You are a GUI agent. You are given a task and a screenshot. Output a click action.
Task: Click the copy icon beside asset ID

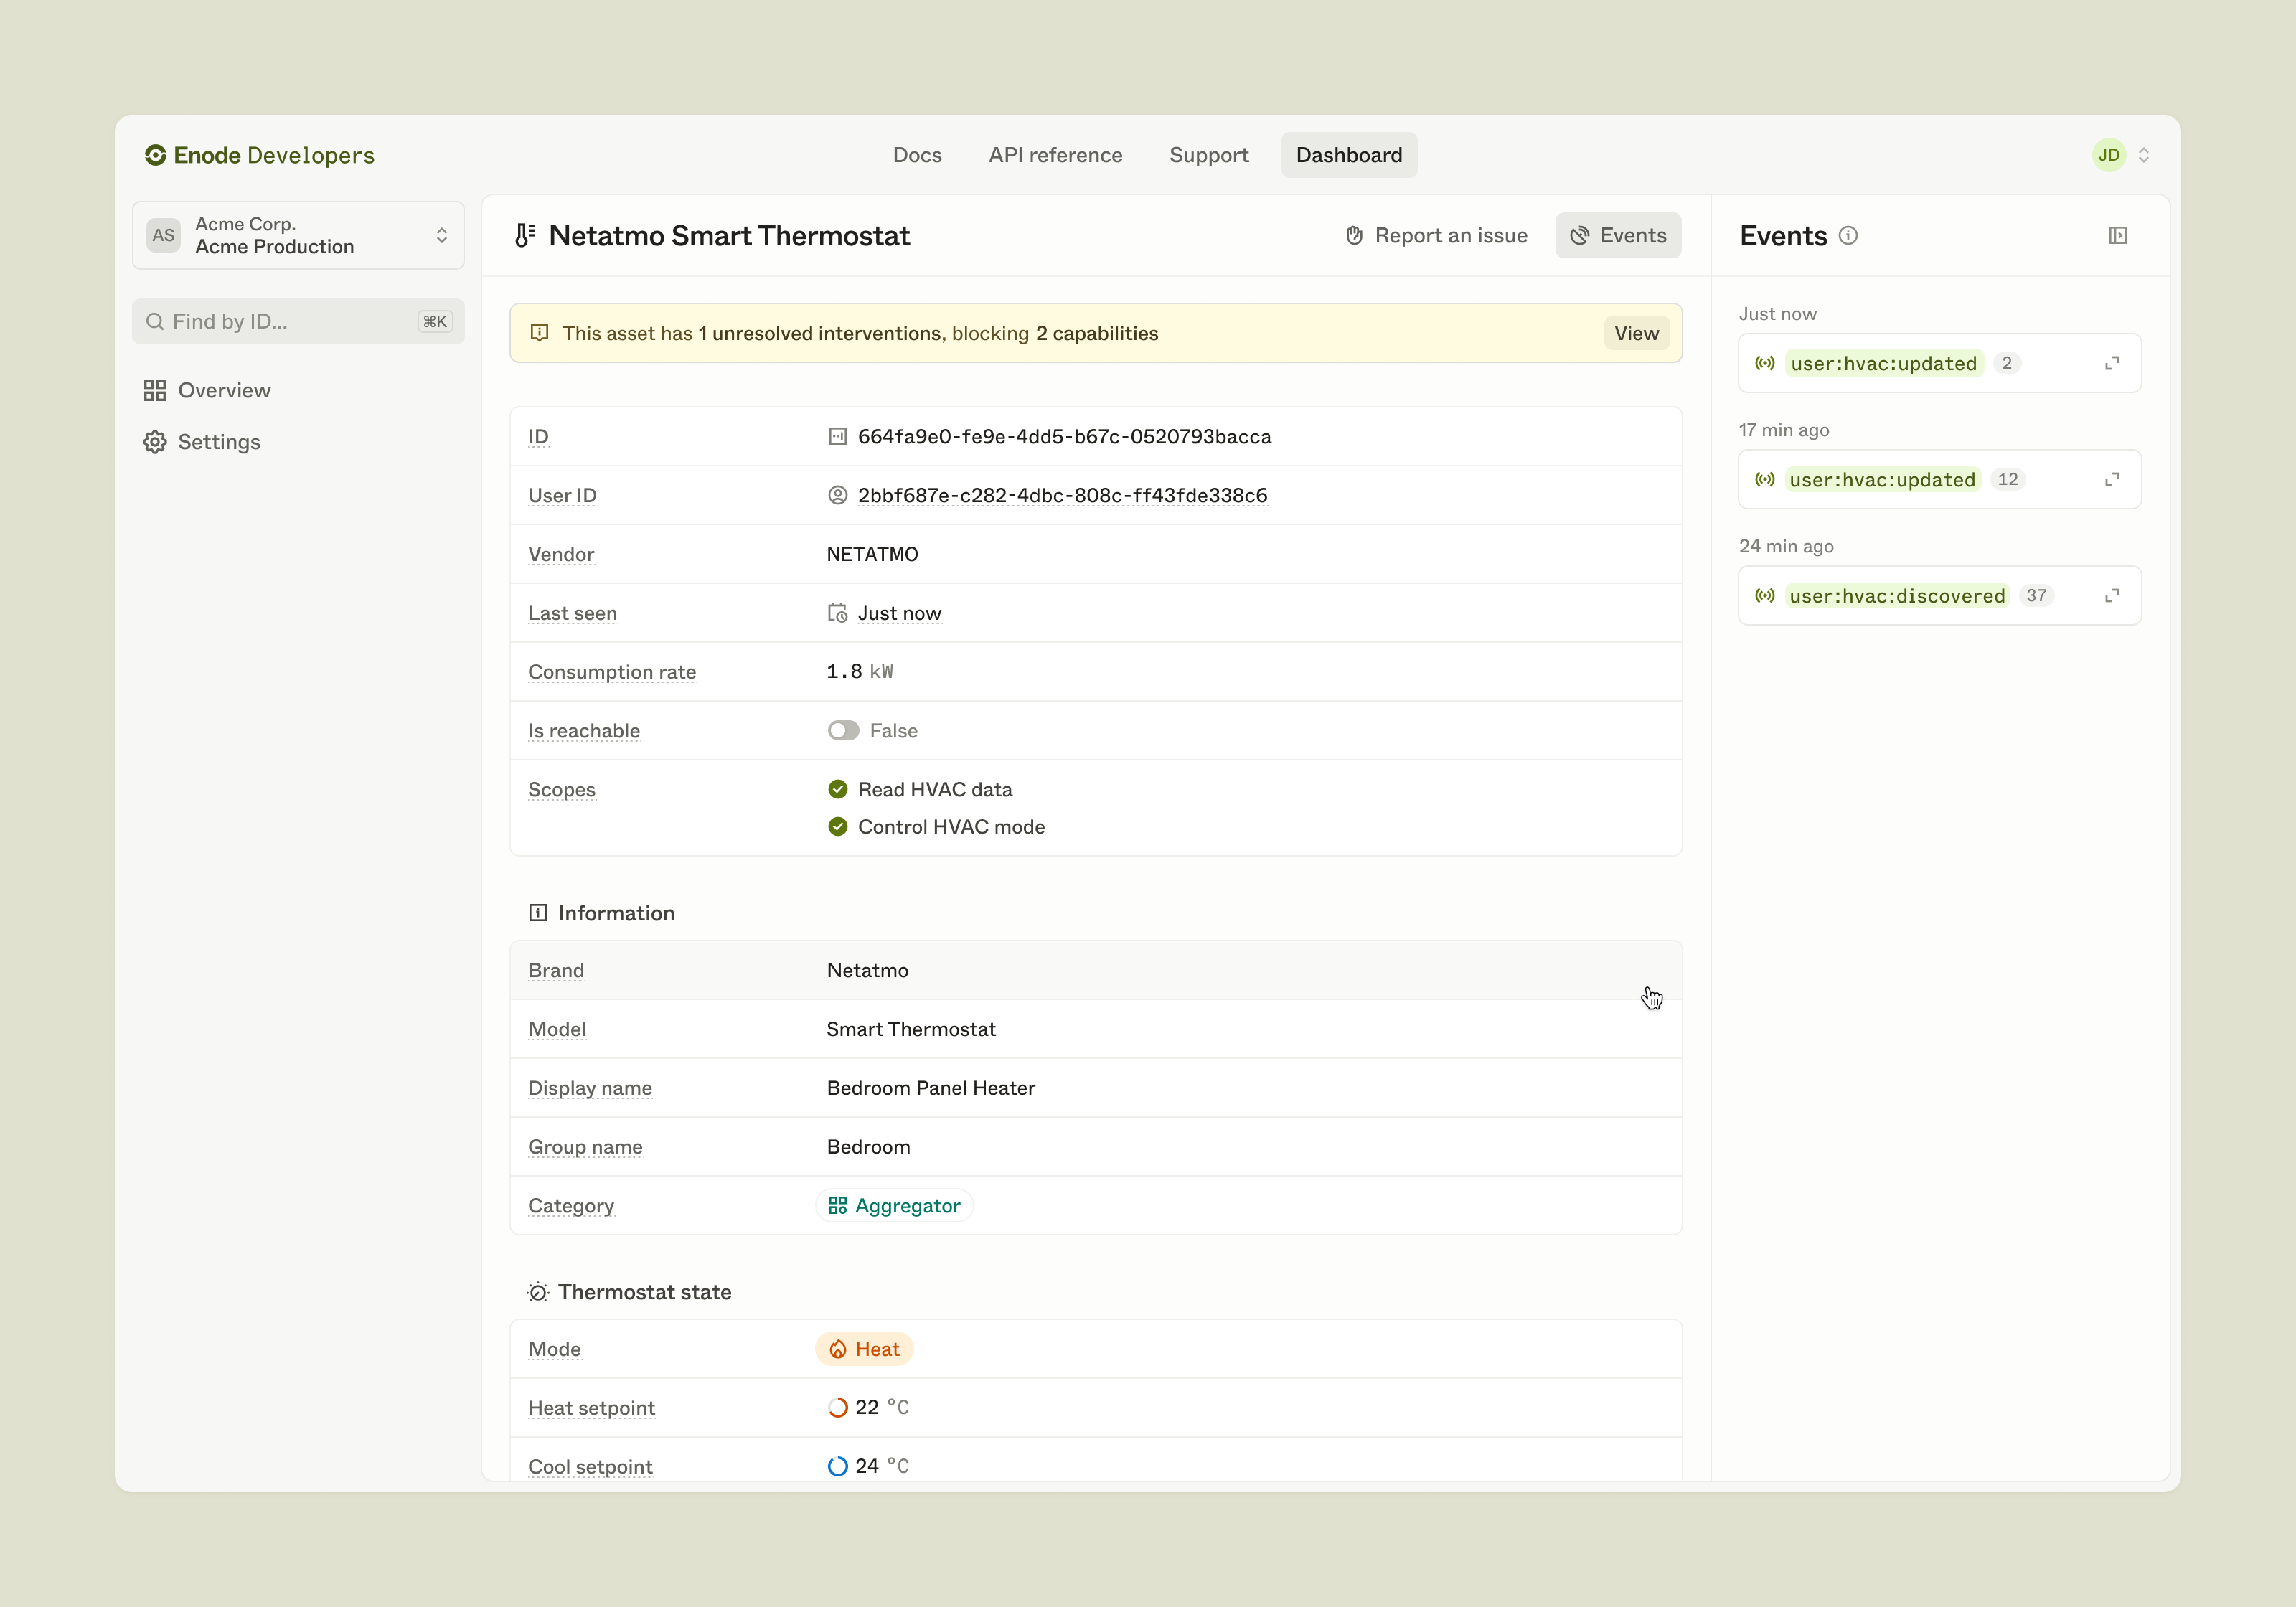point(837,436)
